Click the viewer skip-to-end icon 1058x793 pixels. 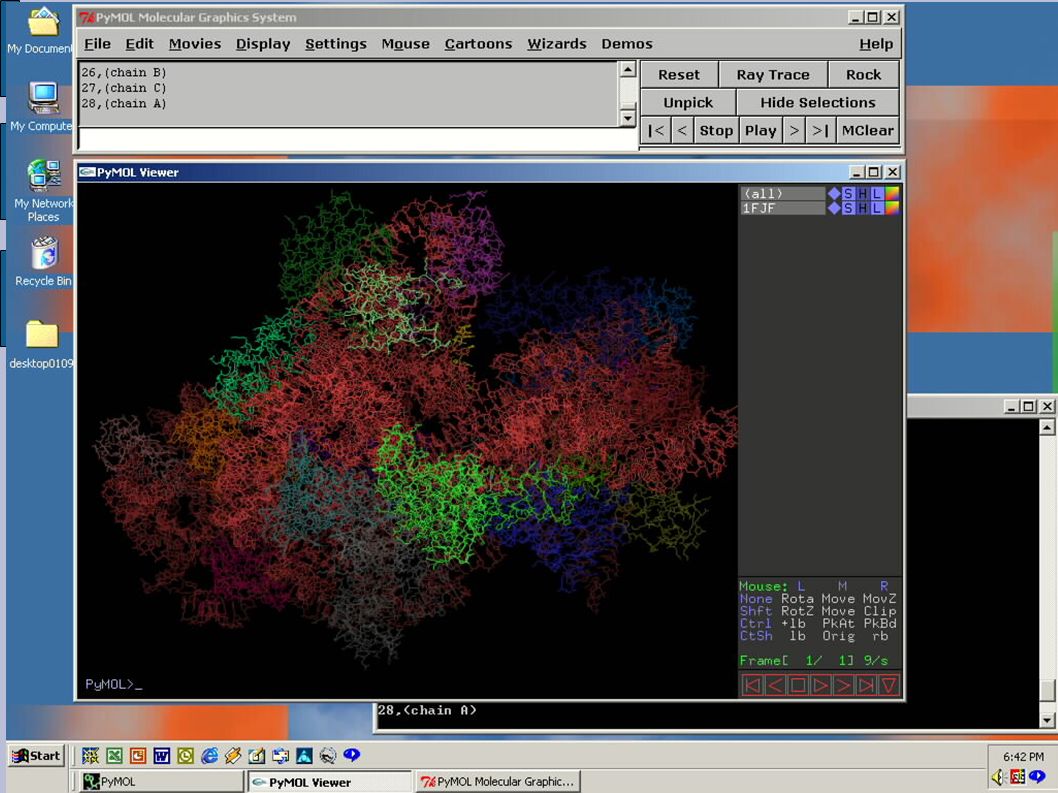pyautogui.click(x=866, y=686)
